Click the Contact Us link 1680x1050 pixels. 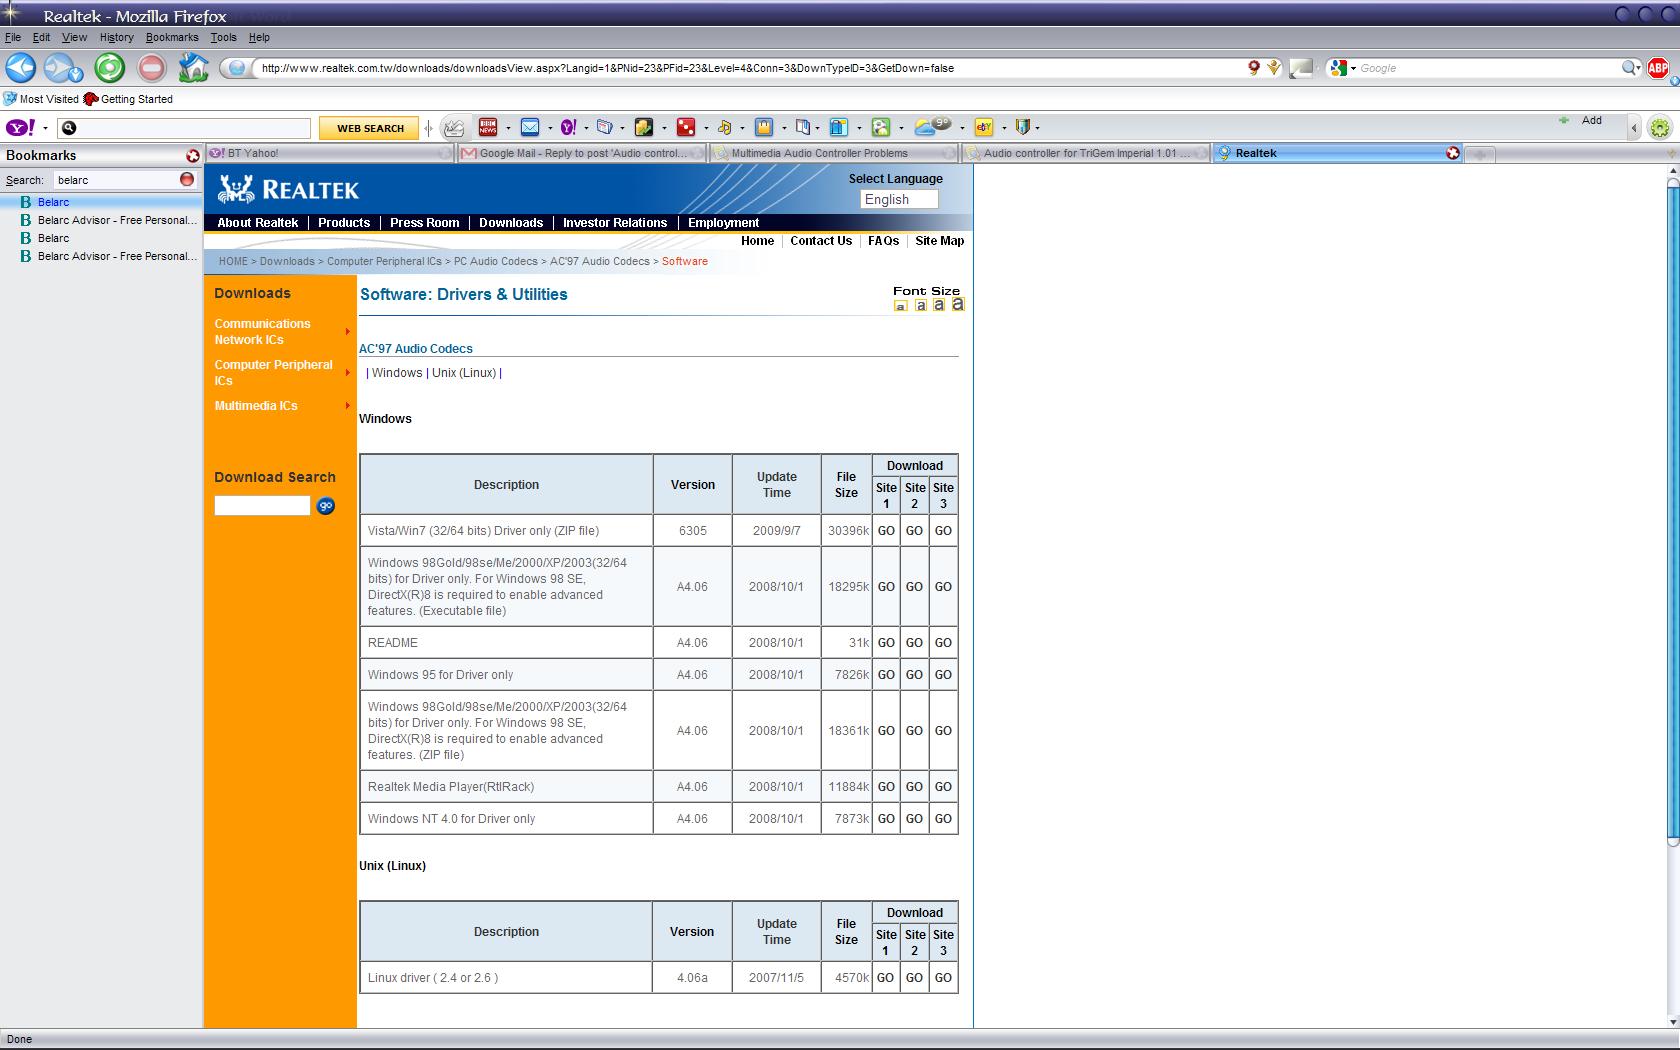821,241
